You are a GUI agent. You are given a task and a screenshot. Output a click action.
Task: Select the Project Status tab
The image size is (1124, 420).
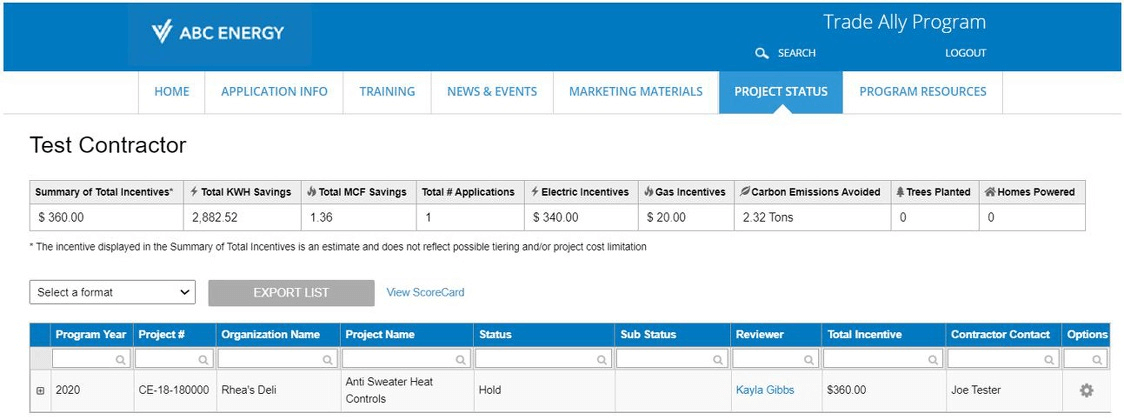point(781,92)
